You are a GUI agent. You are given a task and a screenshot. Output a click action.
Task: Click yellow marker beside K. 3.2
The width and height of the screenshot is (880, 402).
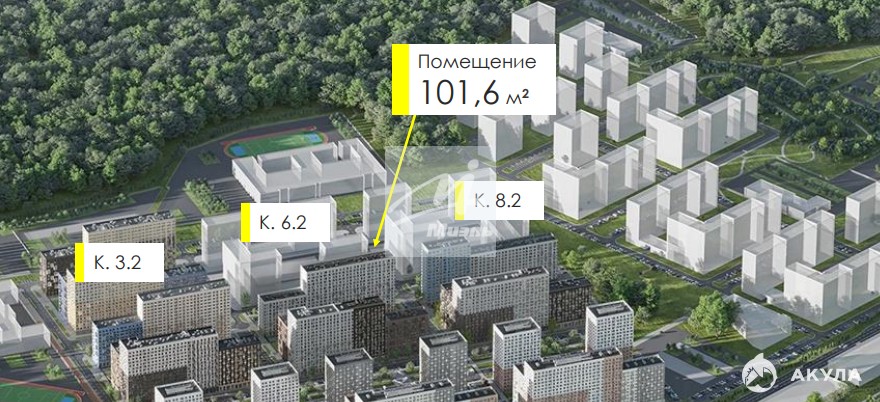click(x=80, y=262)
